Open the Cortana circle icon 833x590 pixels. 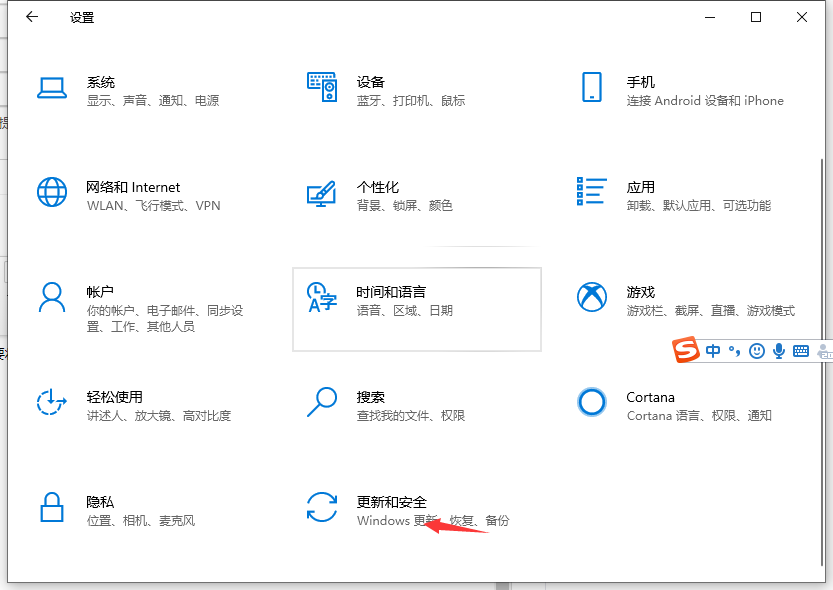click(x=592, y=402)
